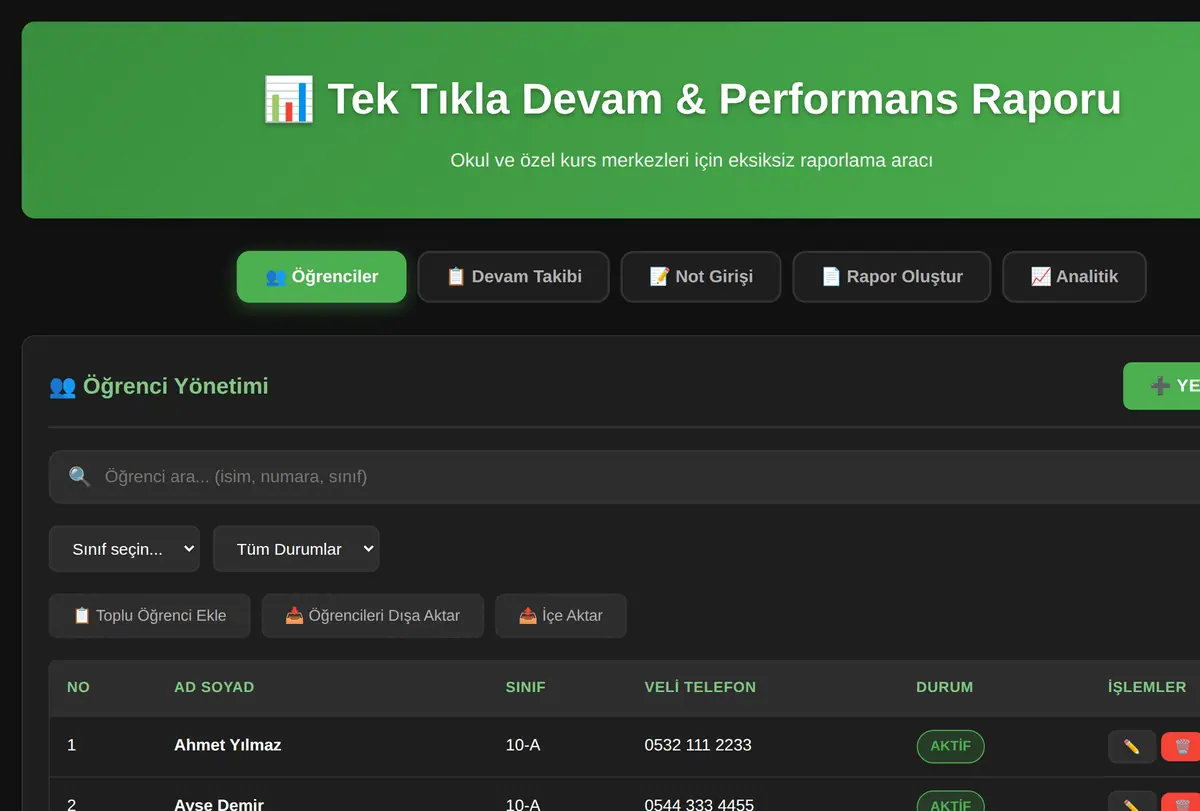1200x811 pixels.
Task: Click the chart icon in page title
Action: tap(288, 99)
